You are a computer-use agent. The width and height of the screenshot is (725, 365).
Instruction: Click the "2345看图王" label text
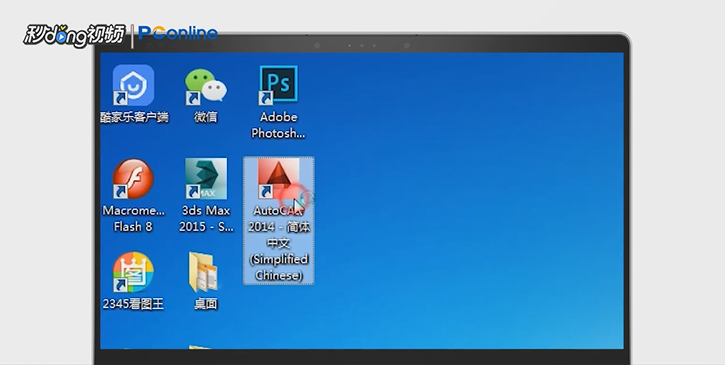(134, 304)
